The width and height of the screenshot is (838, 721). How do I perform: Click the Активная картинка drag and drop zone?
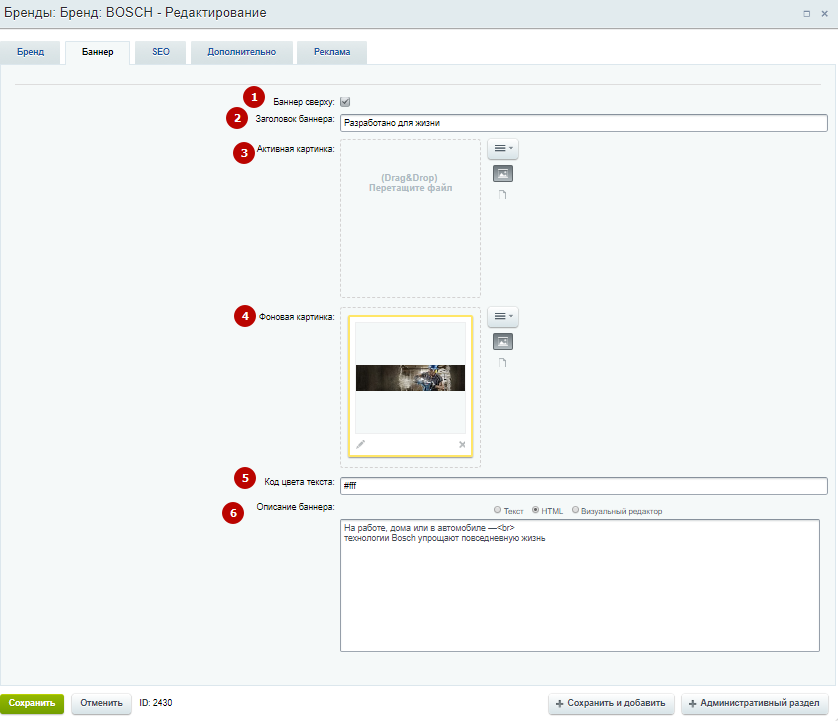click(x=410, y=219)
